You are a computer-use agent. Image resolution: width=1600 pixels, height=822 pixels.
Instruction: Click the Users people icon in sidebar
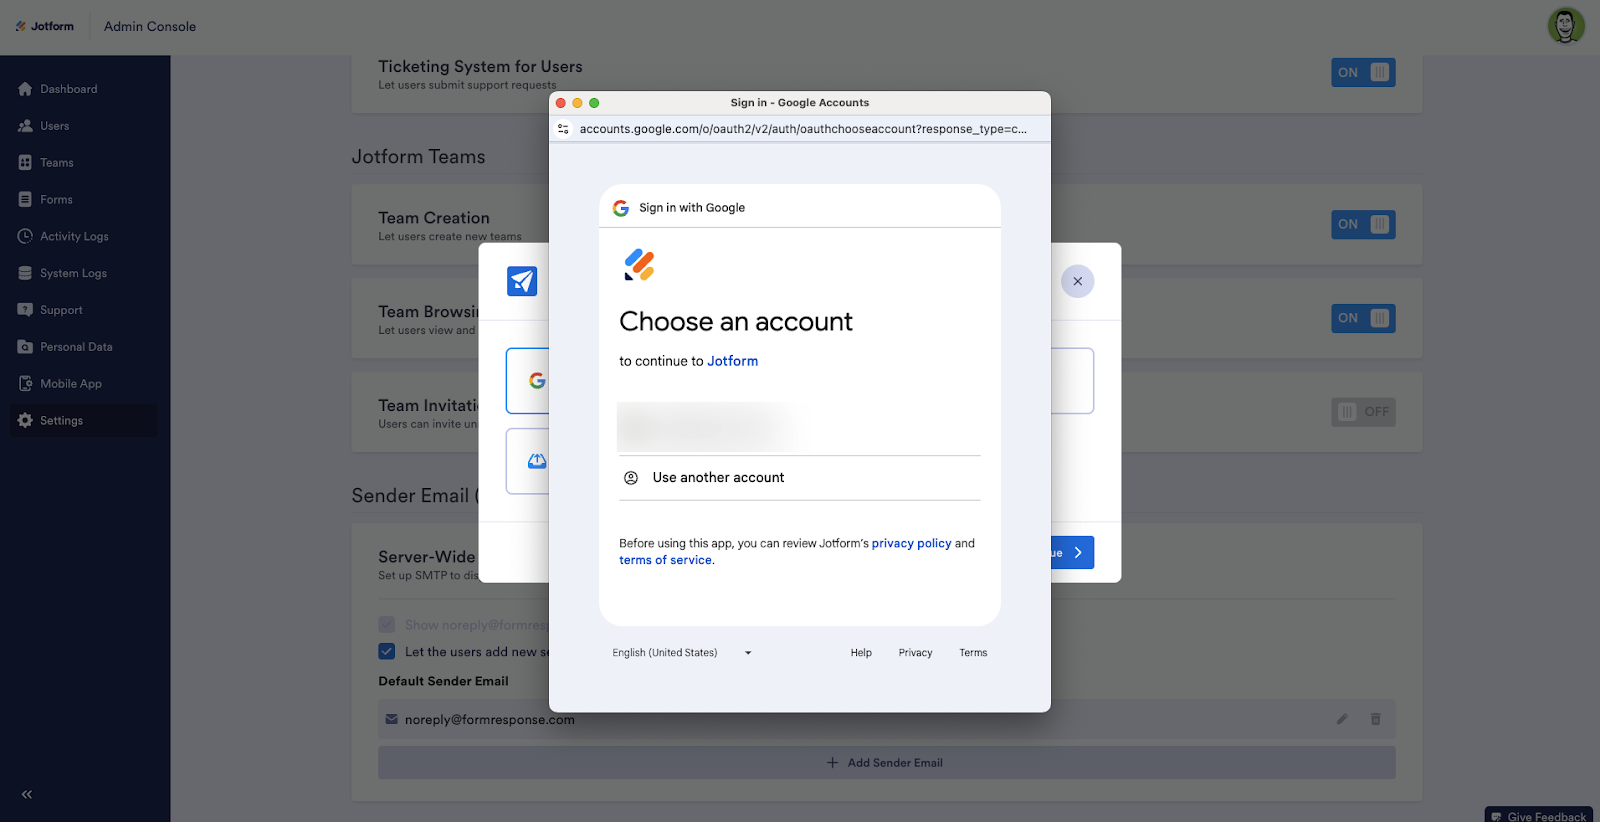click(25, 126)
